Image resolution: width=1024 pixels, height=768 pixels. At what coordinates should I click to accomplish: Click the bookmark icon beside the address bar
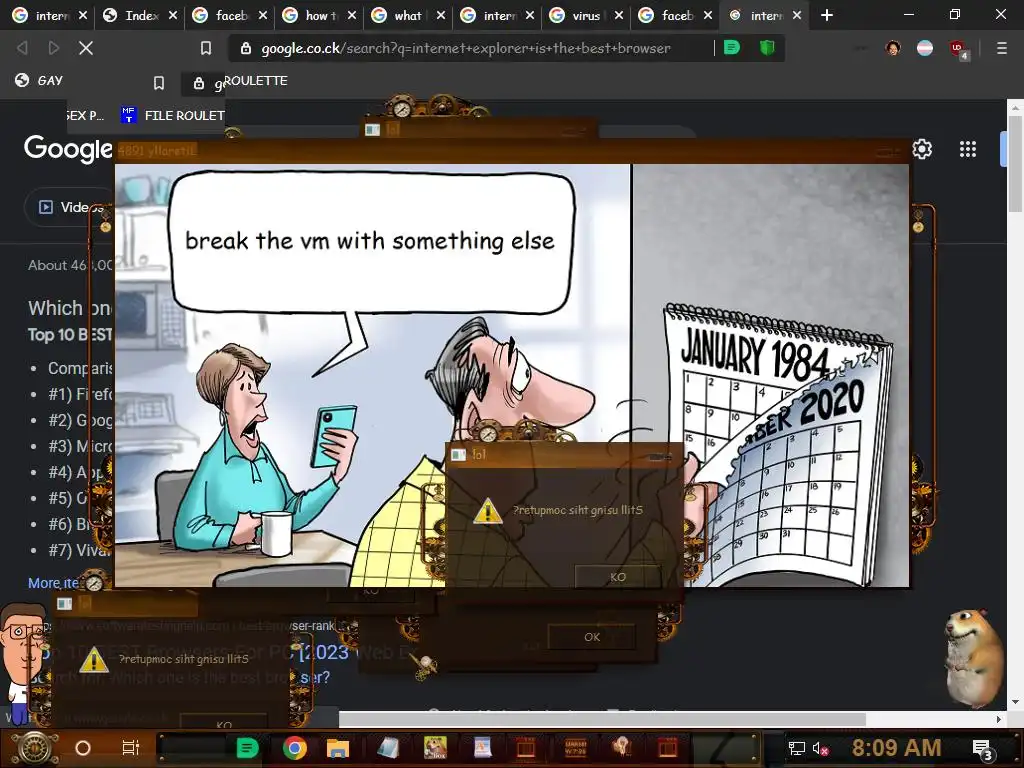click(206, 48)
